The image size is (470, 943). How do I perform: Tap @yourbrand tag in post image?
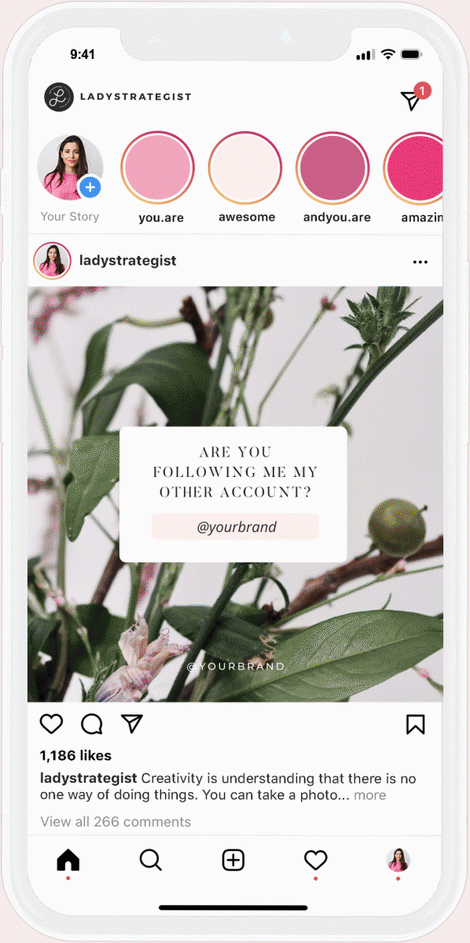tap(236, 527)
